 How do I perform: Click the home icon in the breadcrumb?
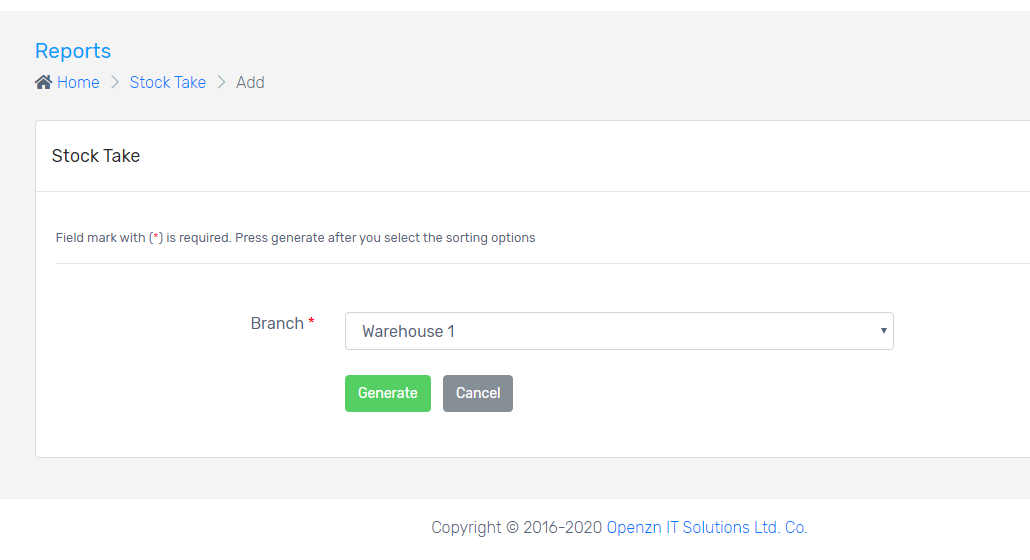[x=43, y=82]
